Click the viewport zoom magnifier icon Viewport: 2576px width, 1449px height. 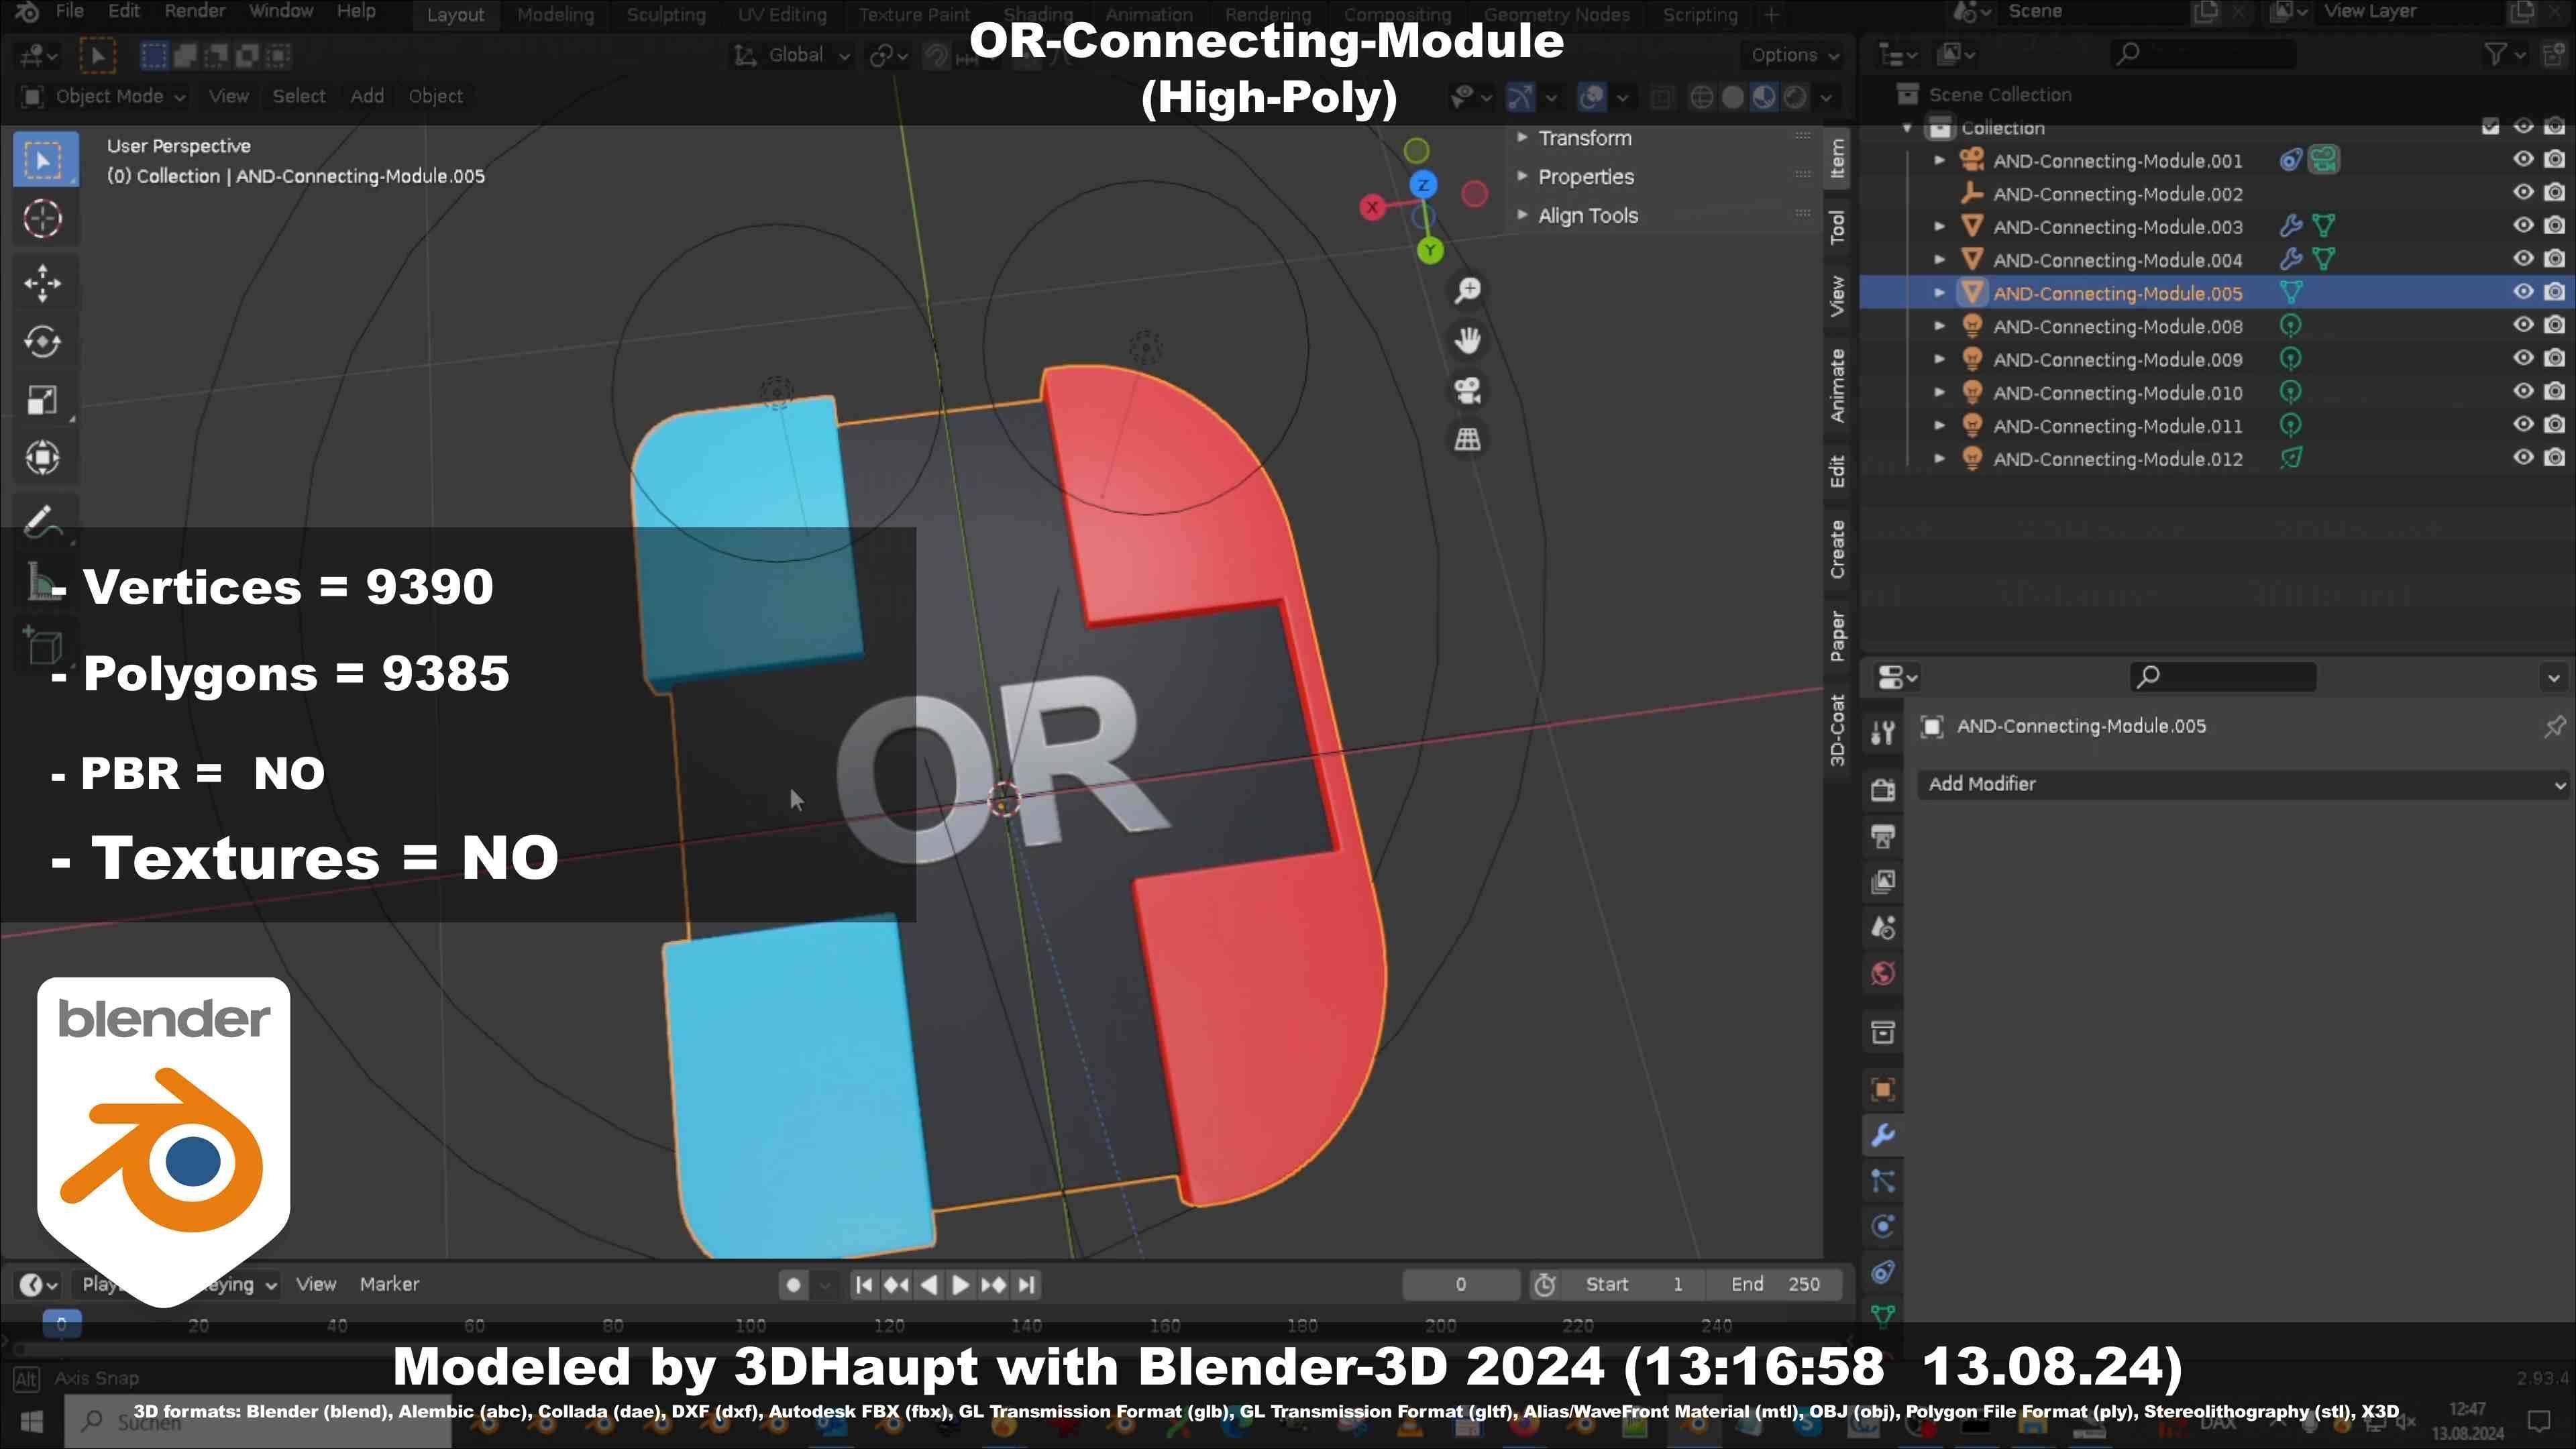pyautogui.click(x=1468, y=291)
